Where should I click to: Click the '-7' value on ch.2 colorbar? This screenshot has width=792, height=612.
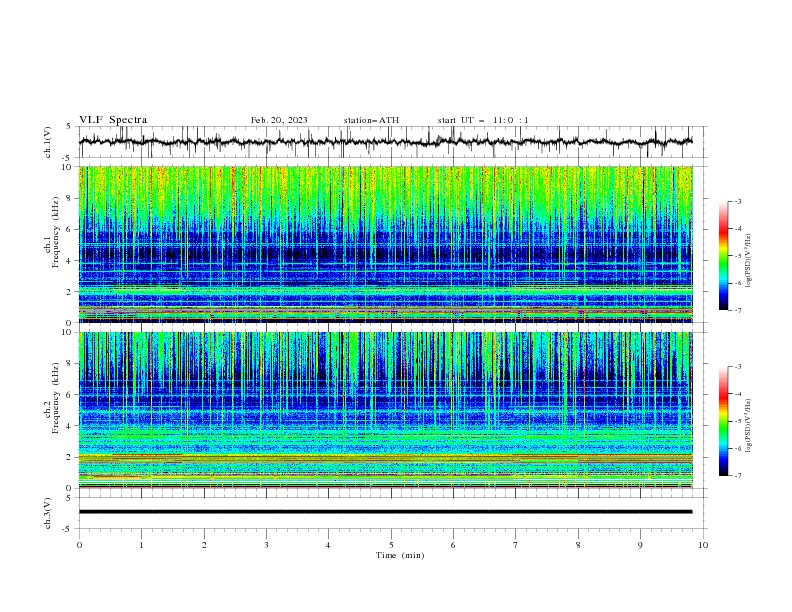pyautogui.click(x=737, y=476)
